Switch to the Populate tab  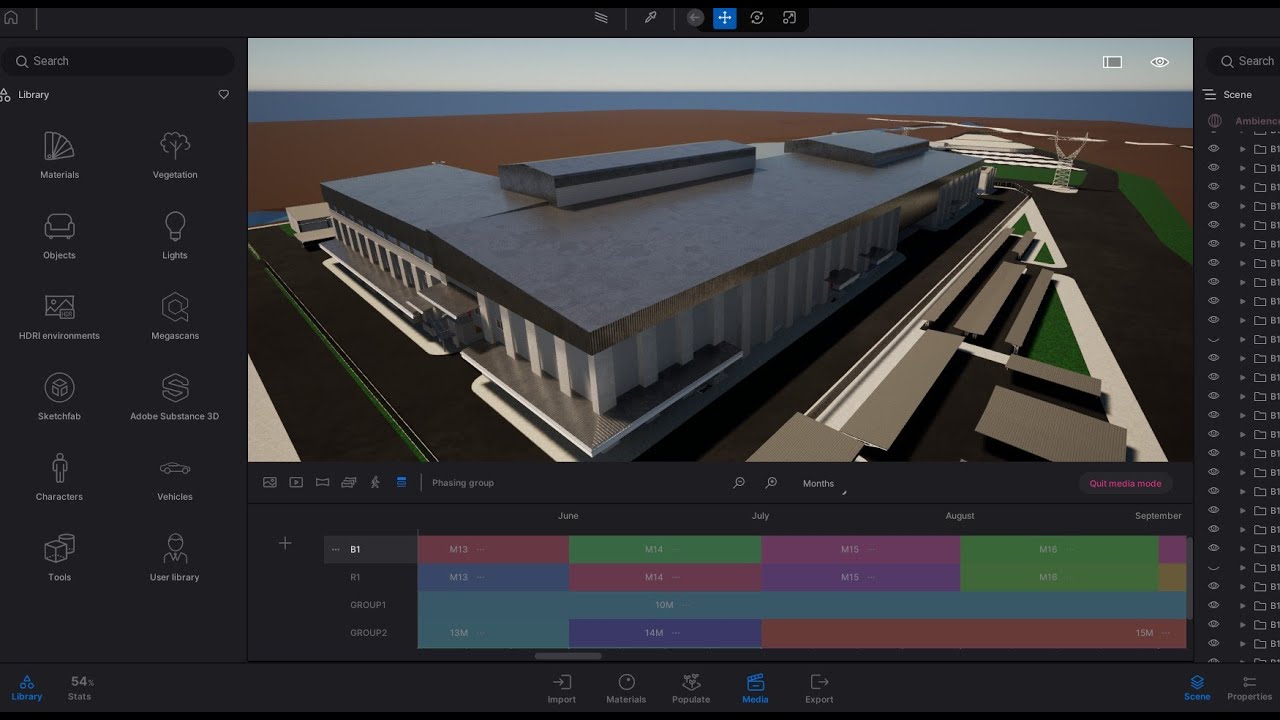click(691, 688)
